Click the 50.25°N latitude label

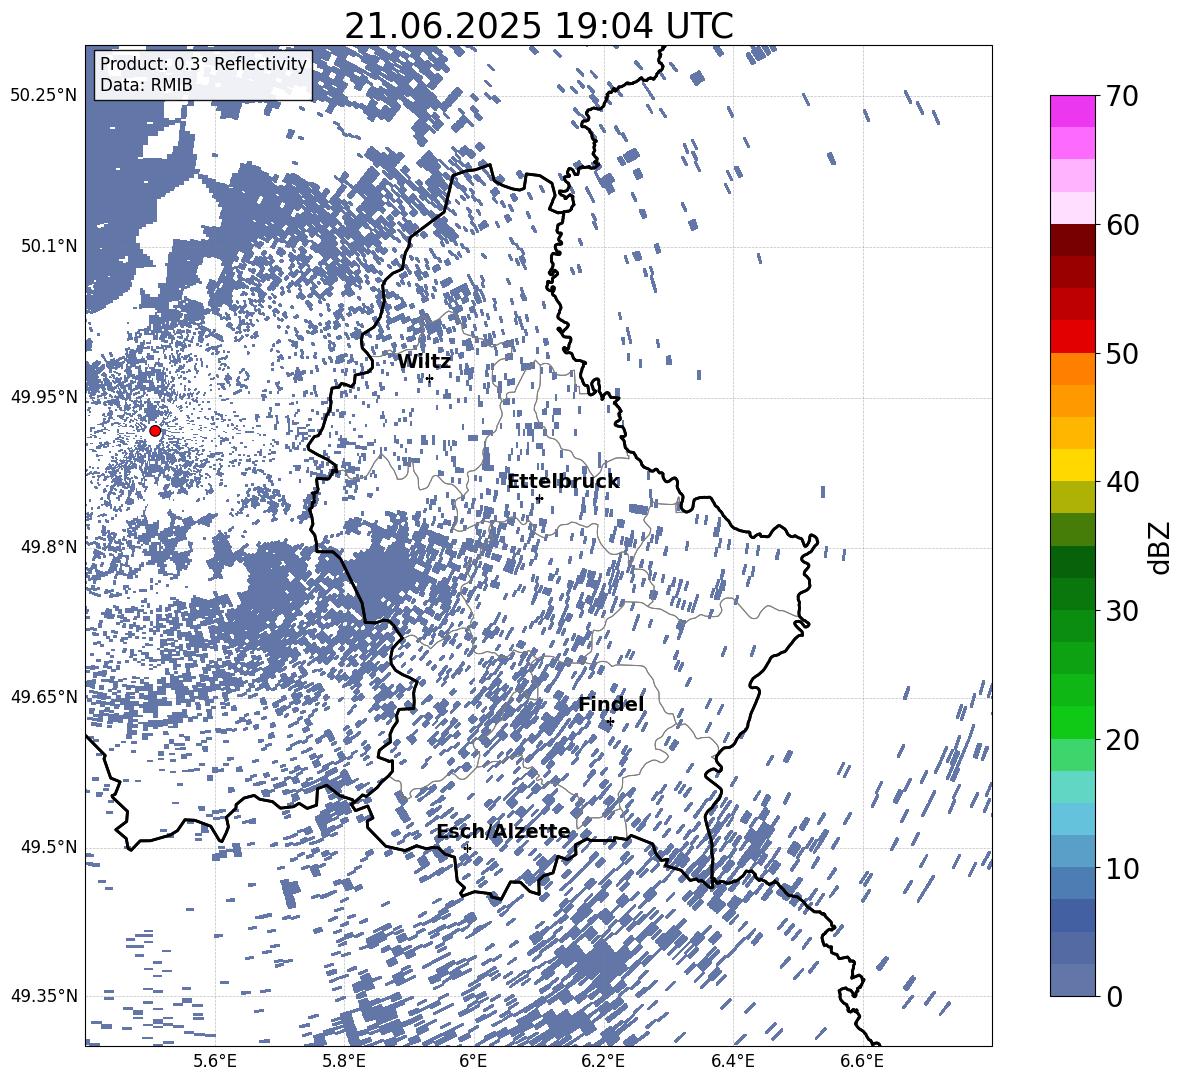[44, 96]
